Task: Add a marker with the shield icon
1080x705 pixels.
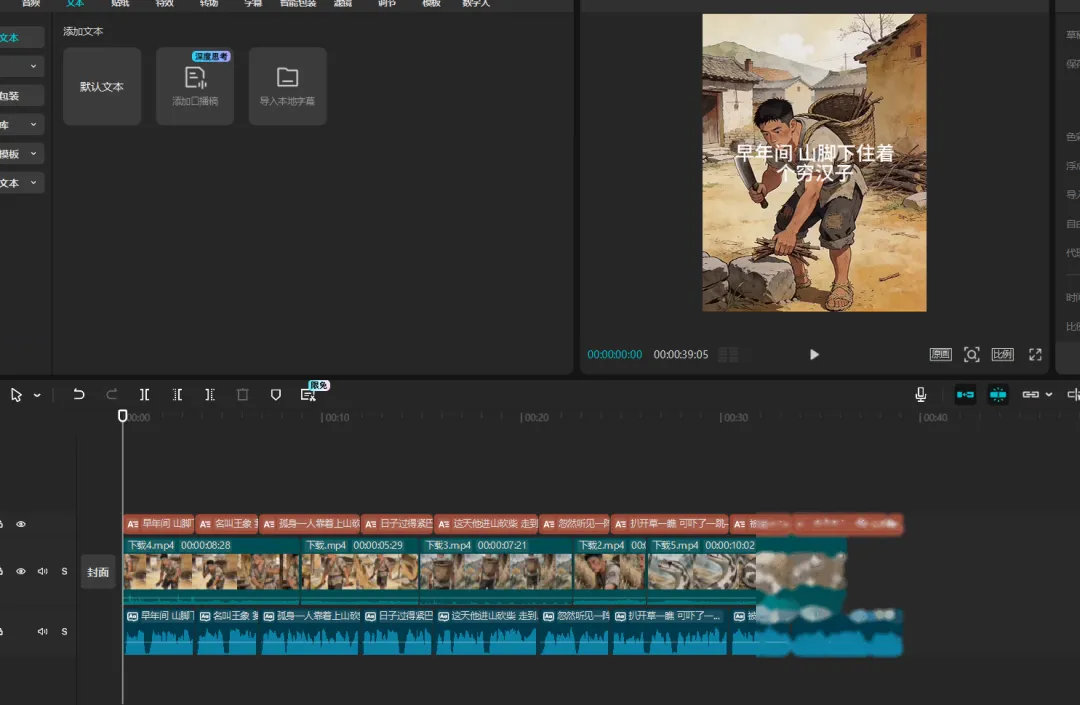Action: pos(276,395)
